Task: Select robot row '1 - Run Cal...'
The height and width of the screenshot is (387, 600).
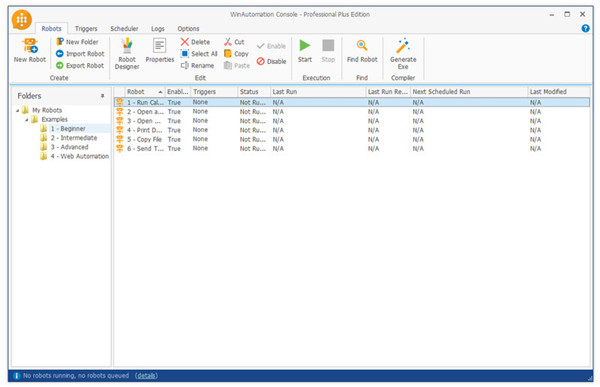Action: (352, 102)
